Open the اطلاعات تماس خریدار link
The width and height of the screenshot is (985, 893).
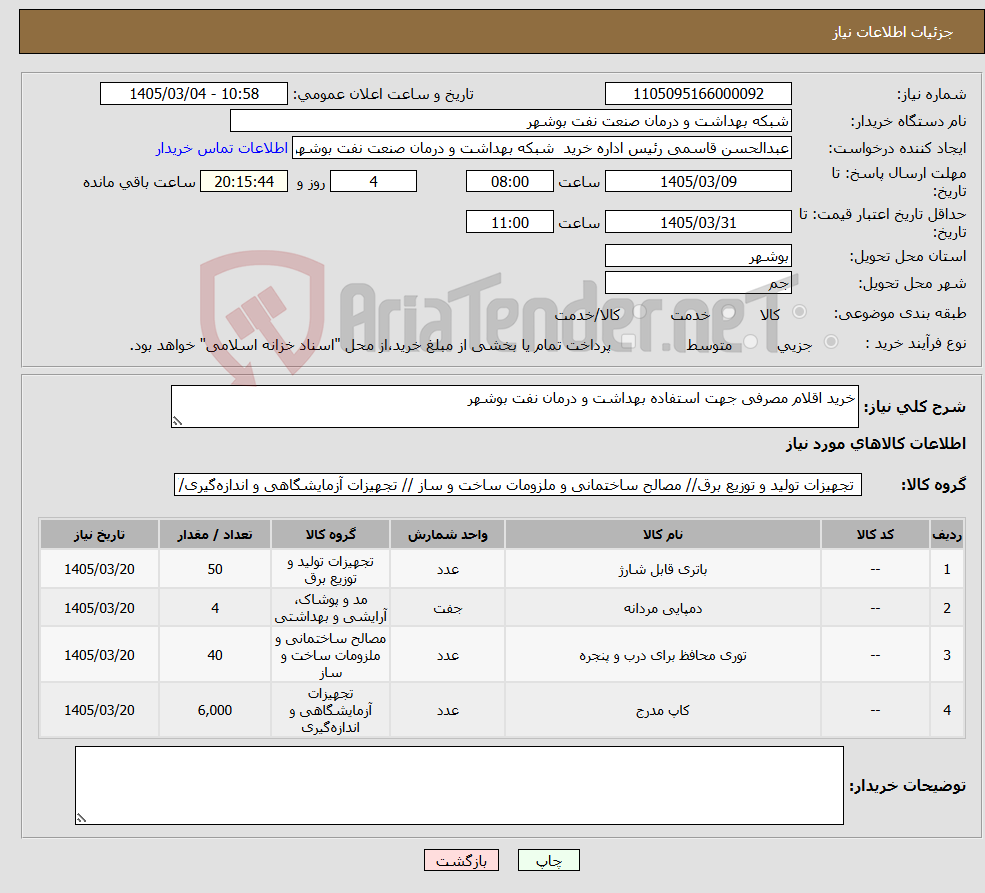pos(222,148)
